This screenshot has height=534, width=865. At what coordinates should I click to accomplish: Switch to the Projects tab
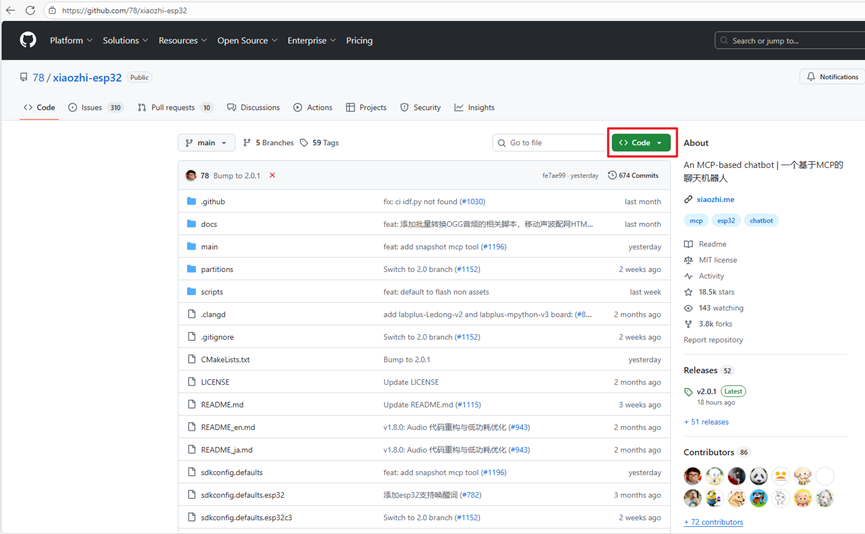click(x=366, y=107)
